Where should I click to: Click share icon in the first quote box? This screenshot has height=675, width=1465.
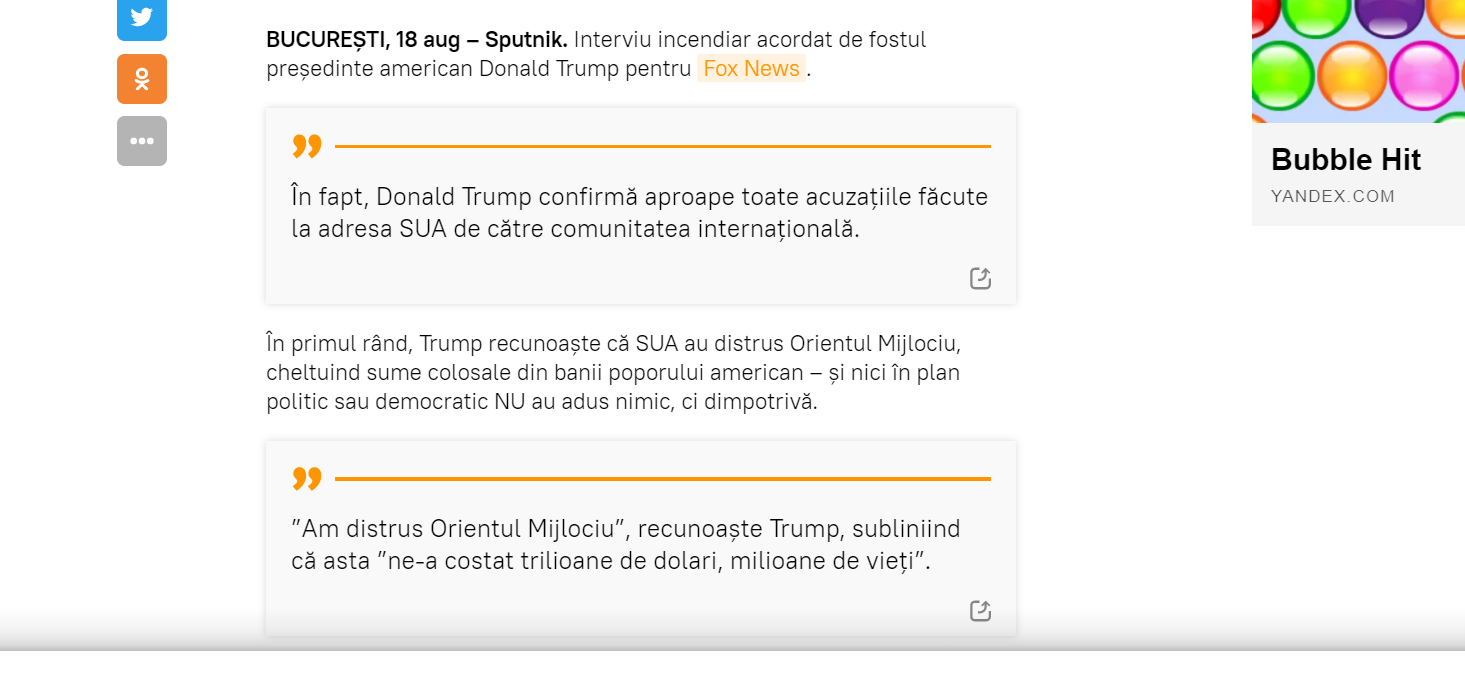coord(980,278)
